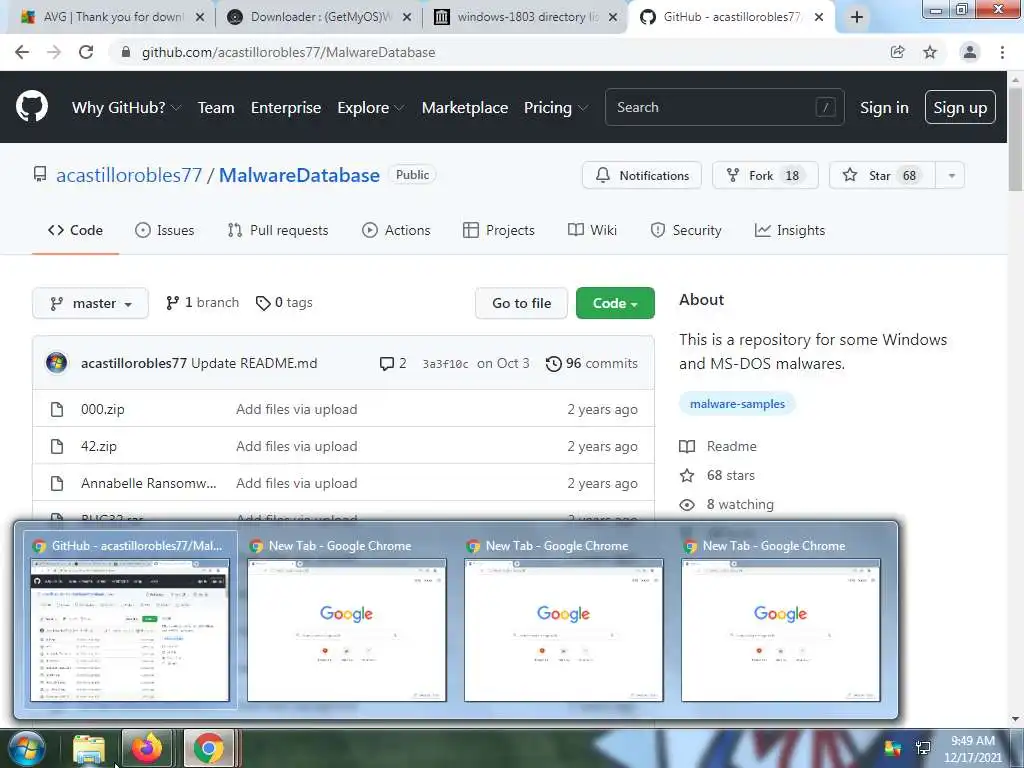
Task: Open the MalwareDatabase repository link
Action: click(299, 175)
